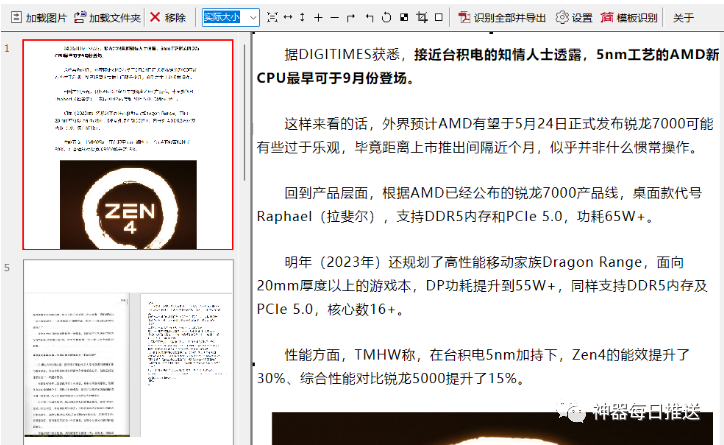Click the rotate right arrow icon
The image size is (724, 445).
tap(351, 18)
